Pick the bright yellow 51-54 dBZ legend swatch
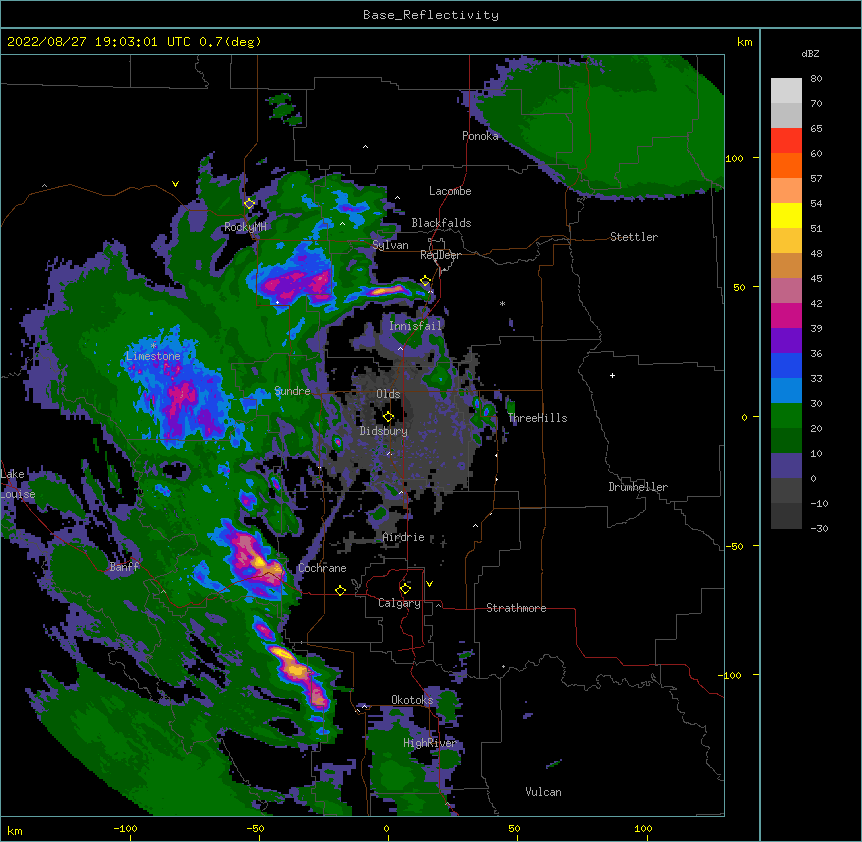The width and height of the screenshot is (862, 842). pos(786,216)
